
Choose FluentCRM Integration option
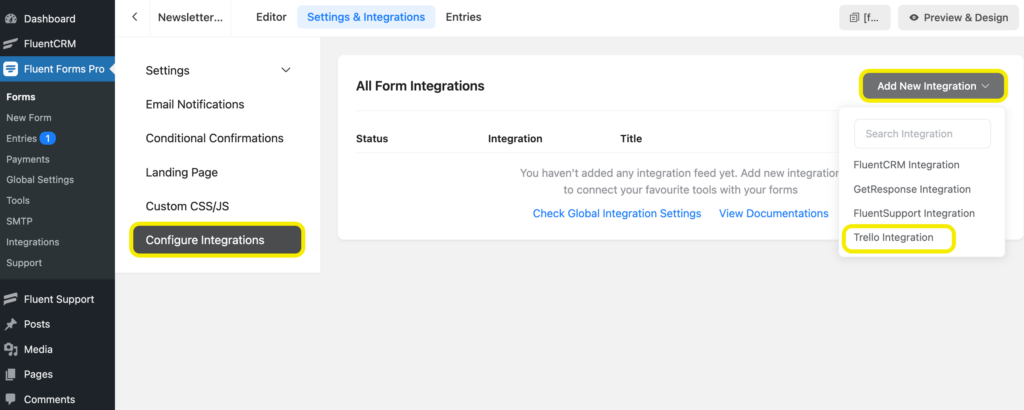click(x=906, y=165)
